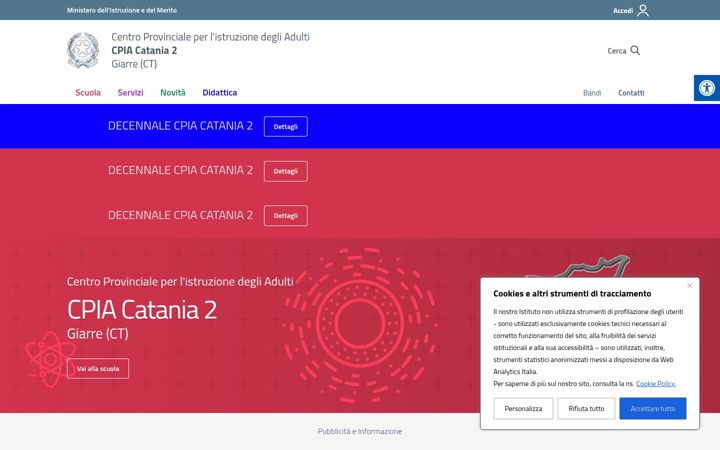This screenshot has width=720, height=450.
Task: Click Personalizza cookie button
Action: point(523,408)
